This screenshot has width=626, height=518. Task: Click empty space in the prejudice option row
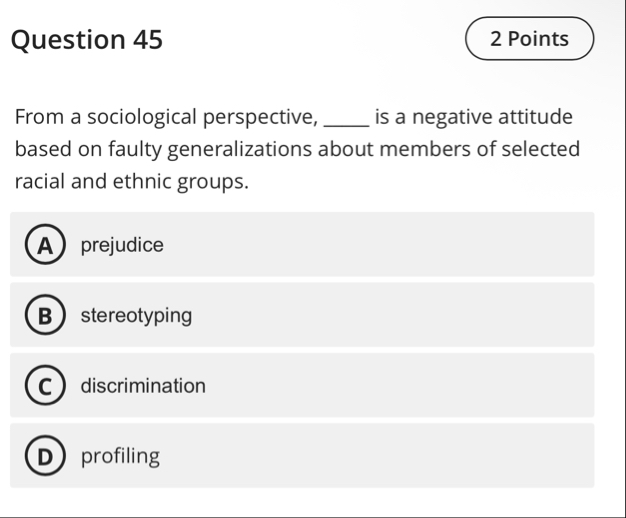pyautogui.click(x=400, y=245)
